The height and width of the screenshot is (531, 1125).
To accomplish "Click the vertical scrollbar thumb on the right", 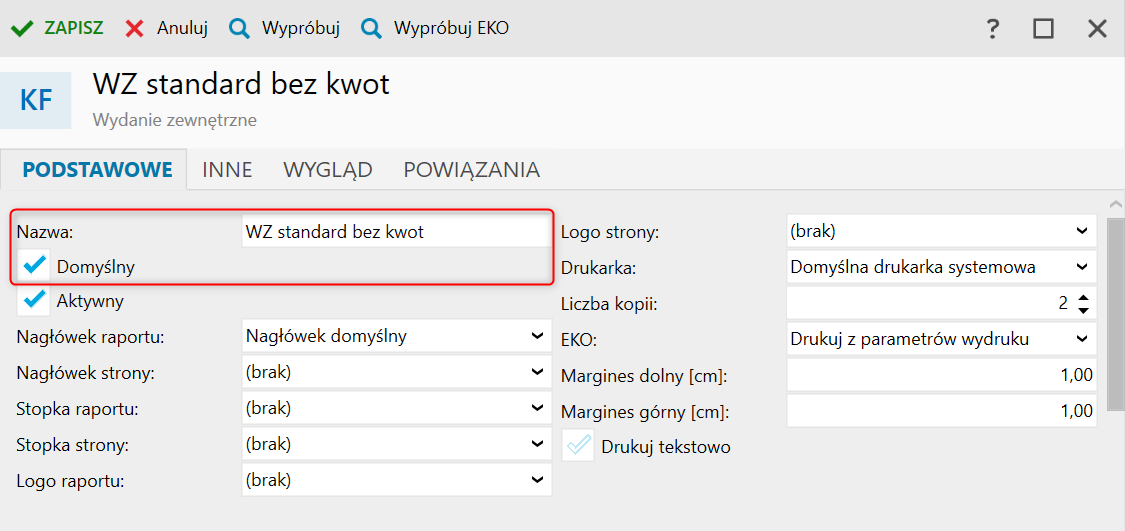I will coord(1115,312).
